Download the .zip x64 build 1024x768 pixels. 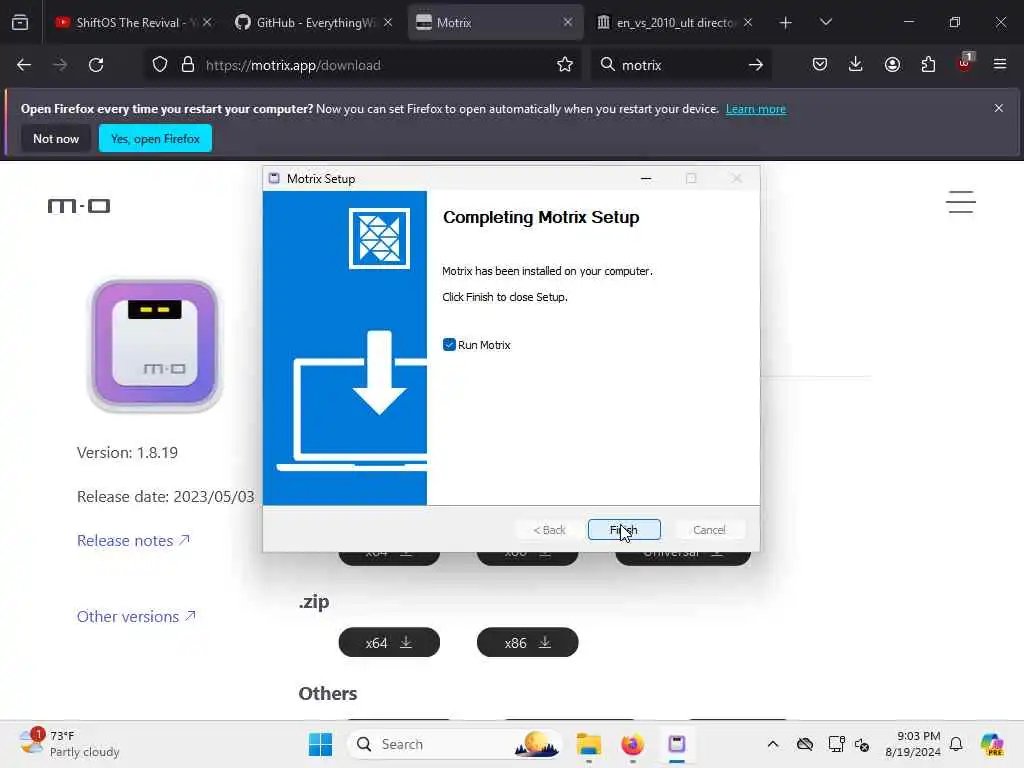click(389, 643)
